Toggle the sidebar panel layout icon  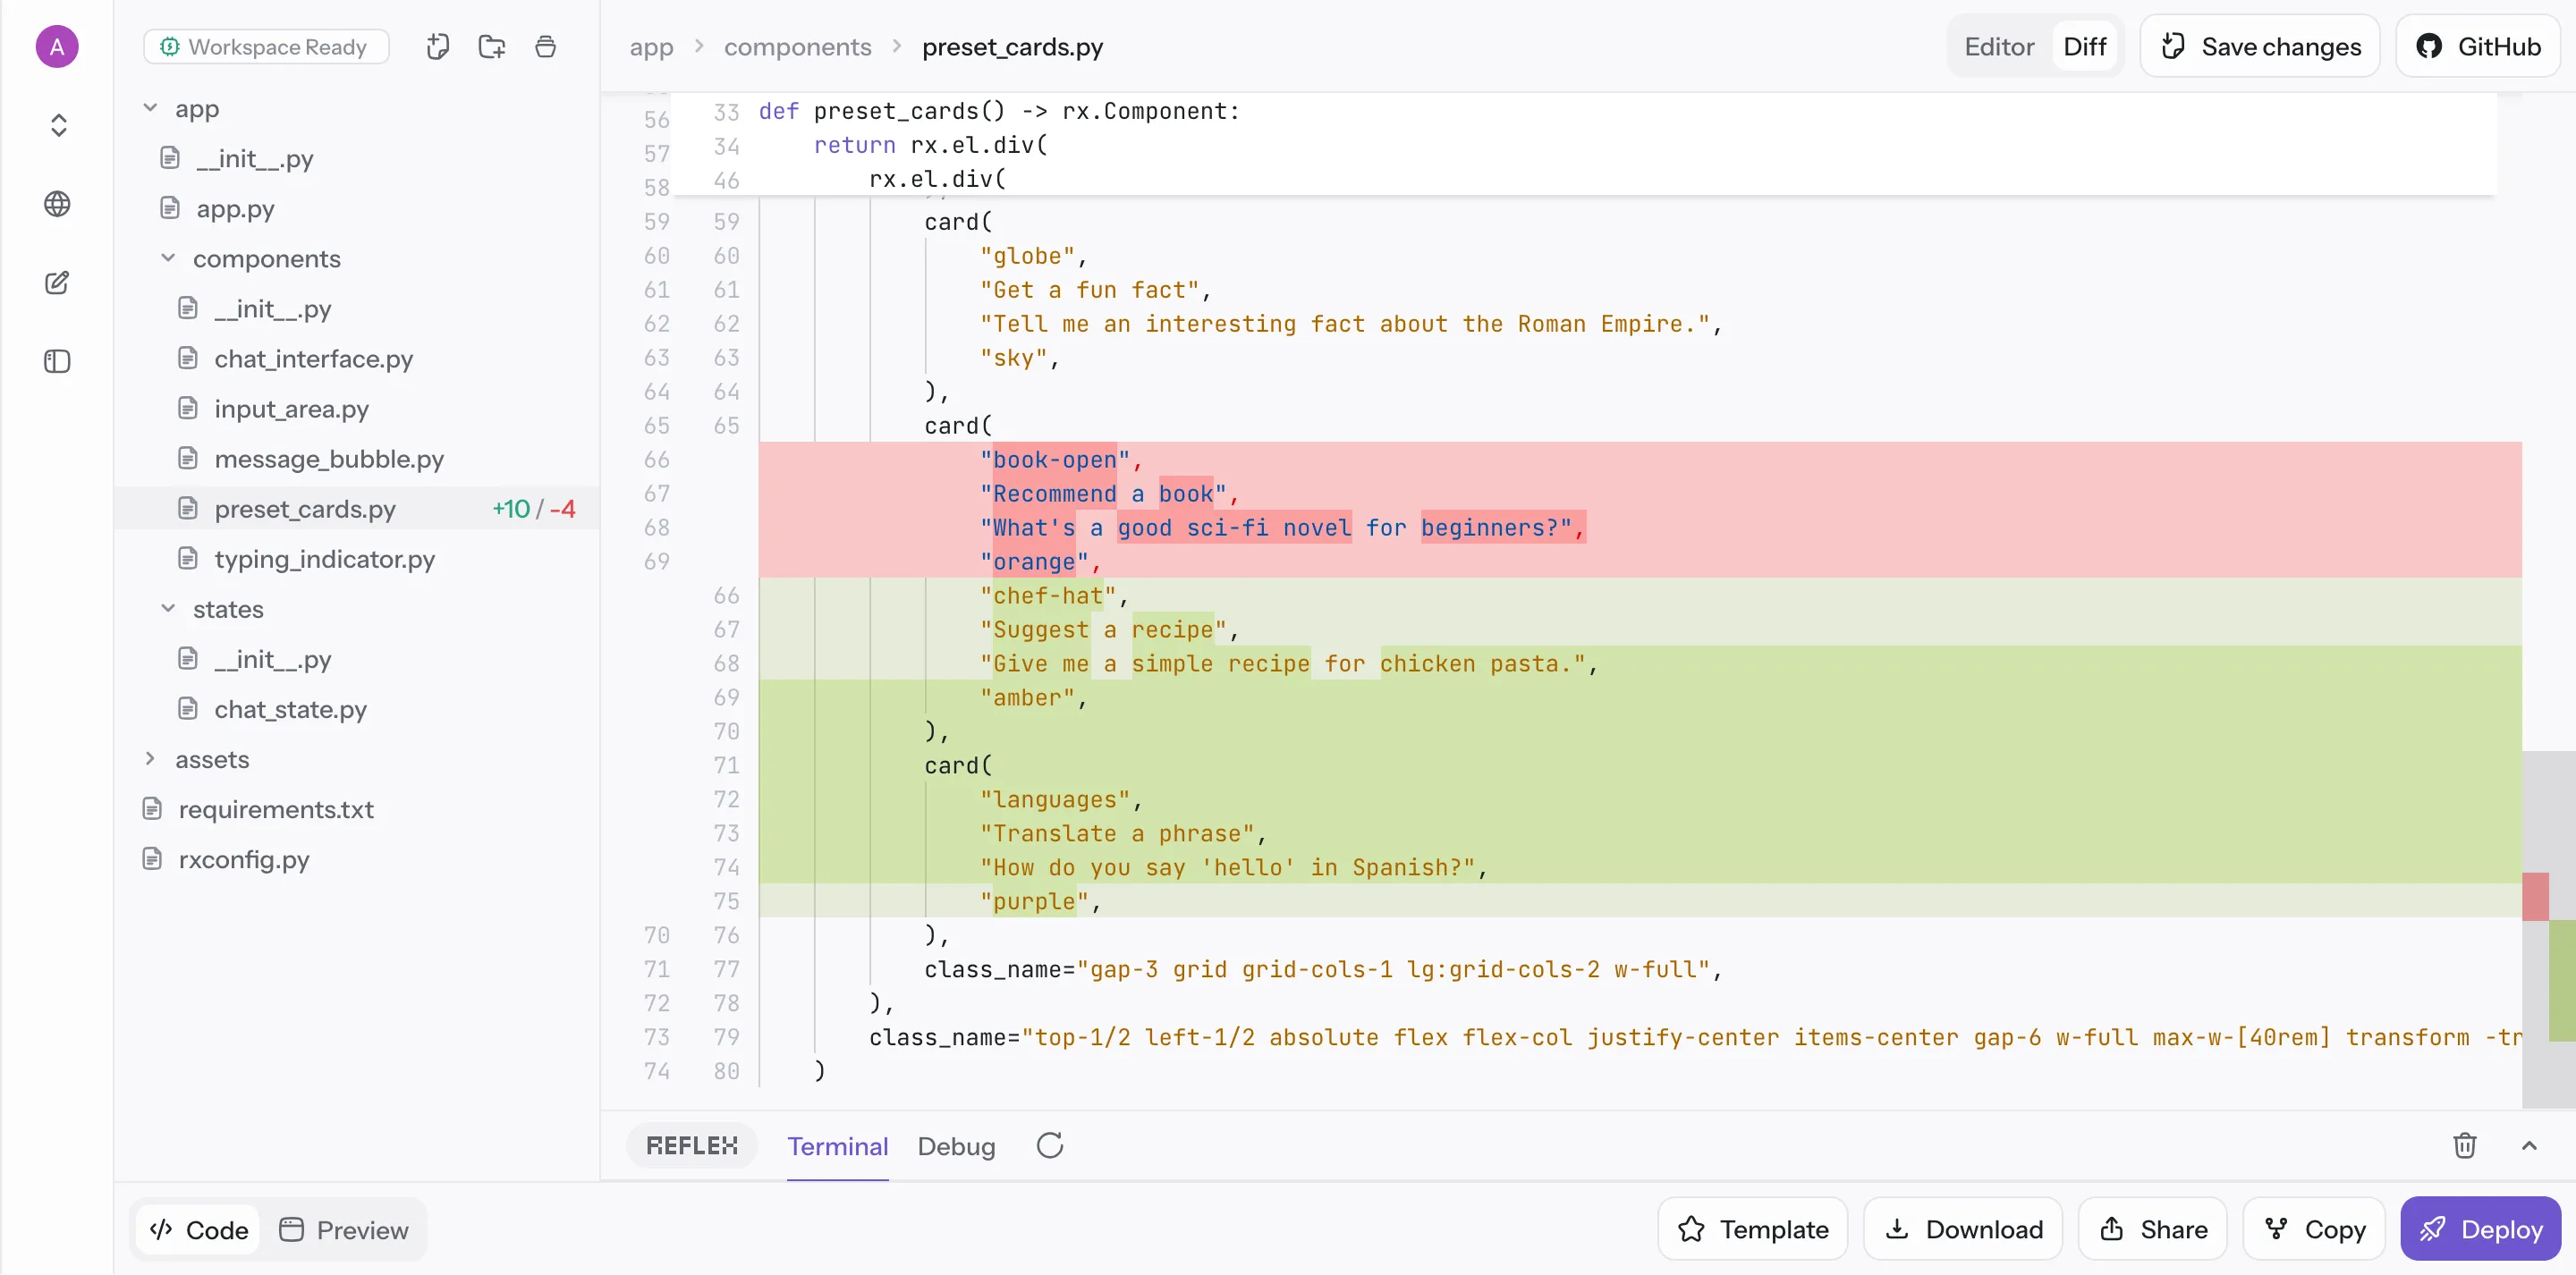[x=57, y=361]
